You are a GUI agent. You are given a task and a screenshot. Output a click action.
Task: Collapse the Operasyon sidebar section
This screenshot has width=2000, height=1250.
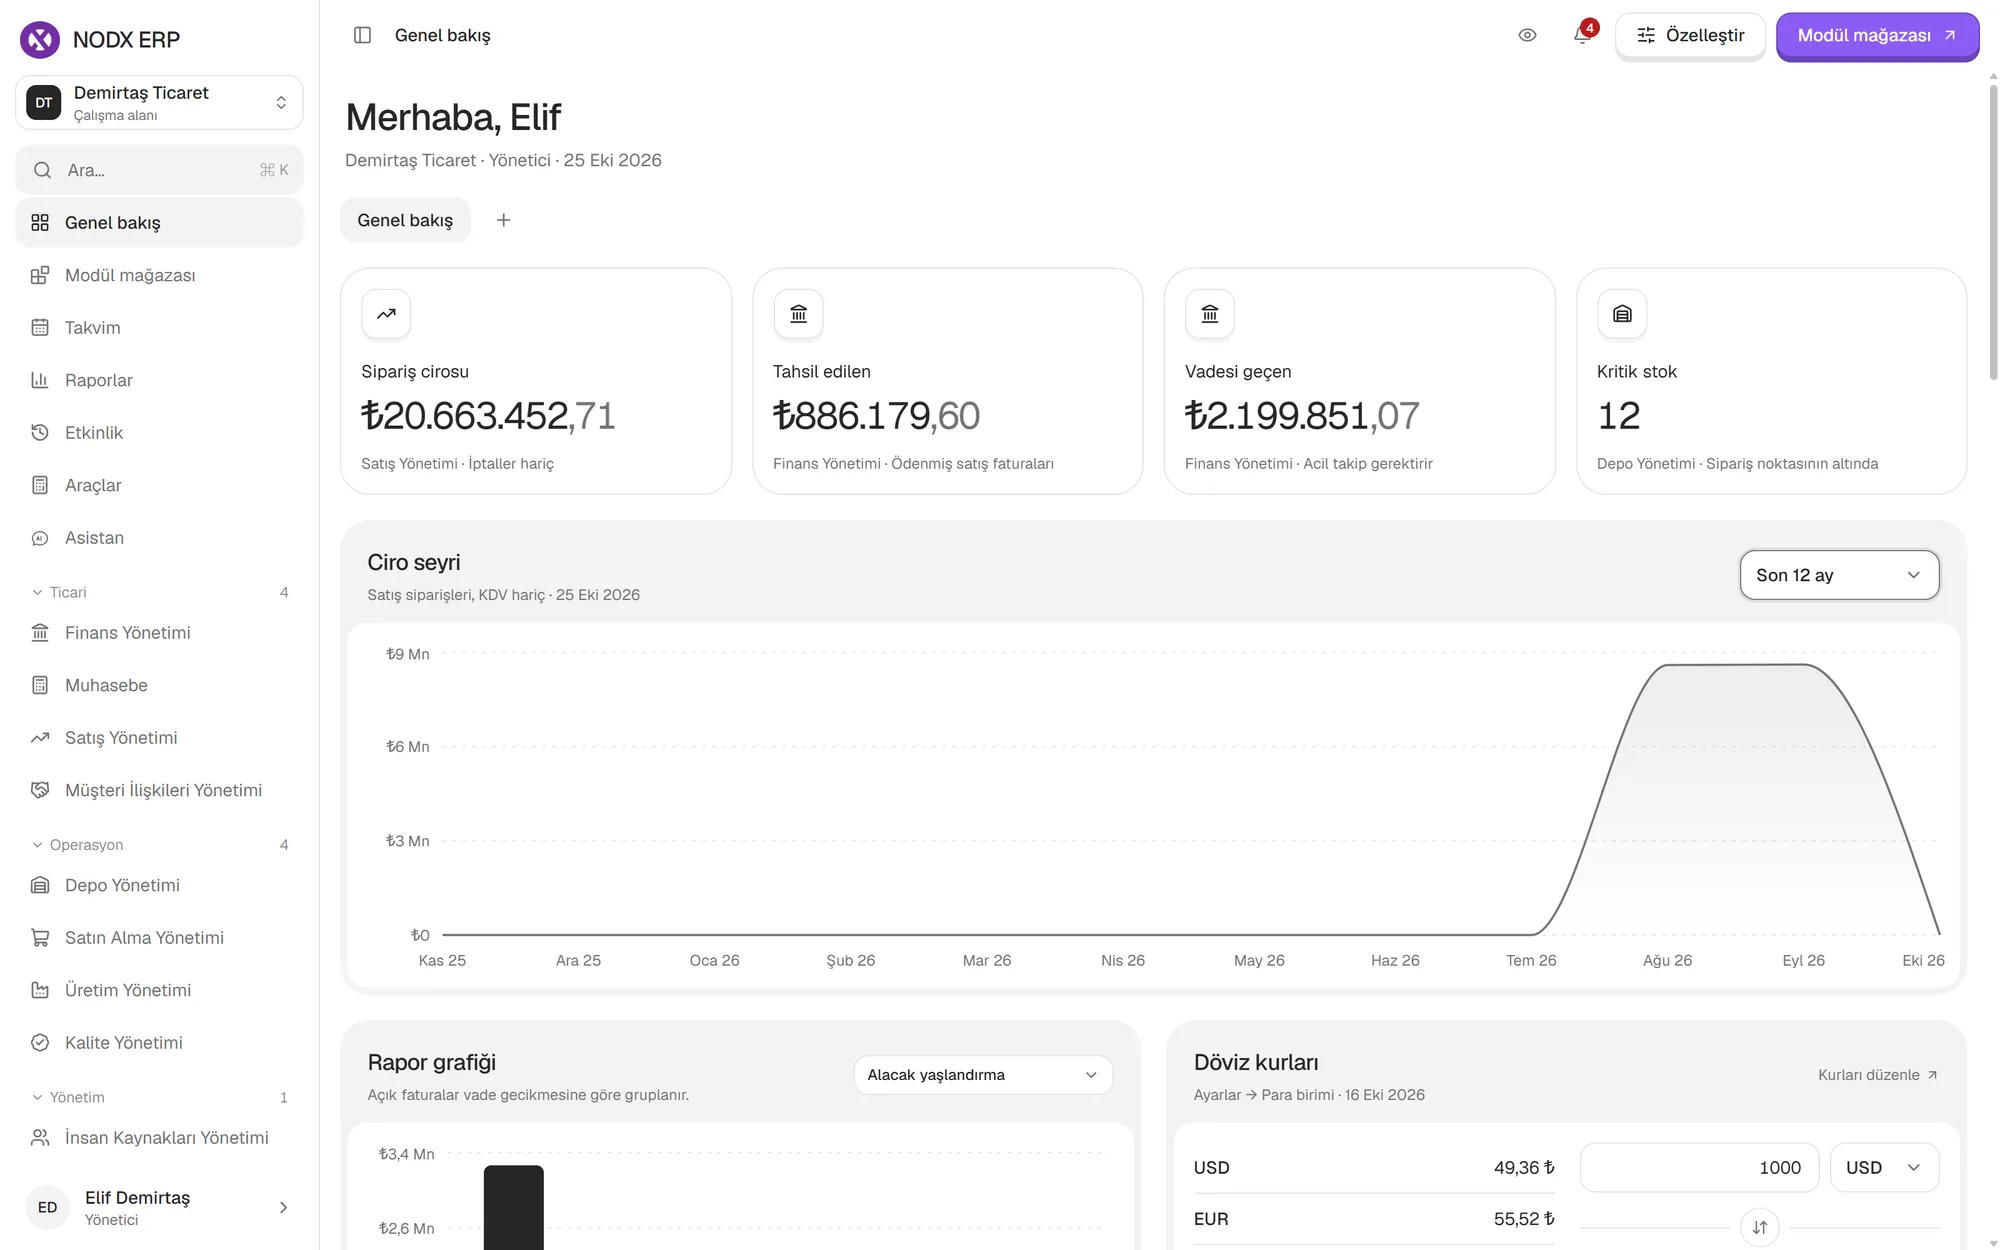pos(159,845)
